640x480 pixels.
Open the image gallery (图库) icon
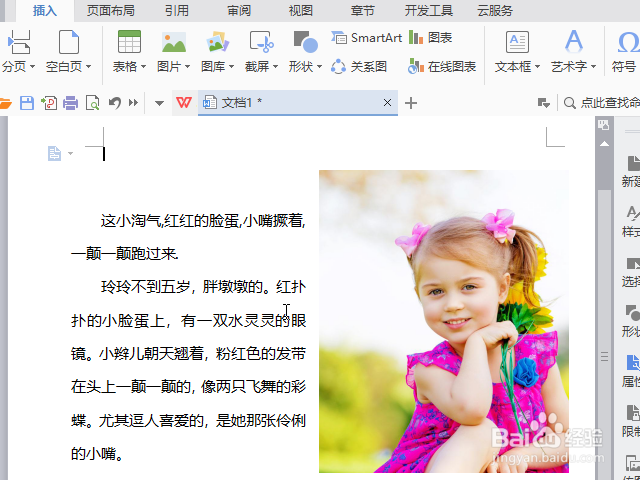[218, 42]
